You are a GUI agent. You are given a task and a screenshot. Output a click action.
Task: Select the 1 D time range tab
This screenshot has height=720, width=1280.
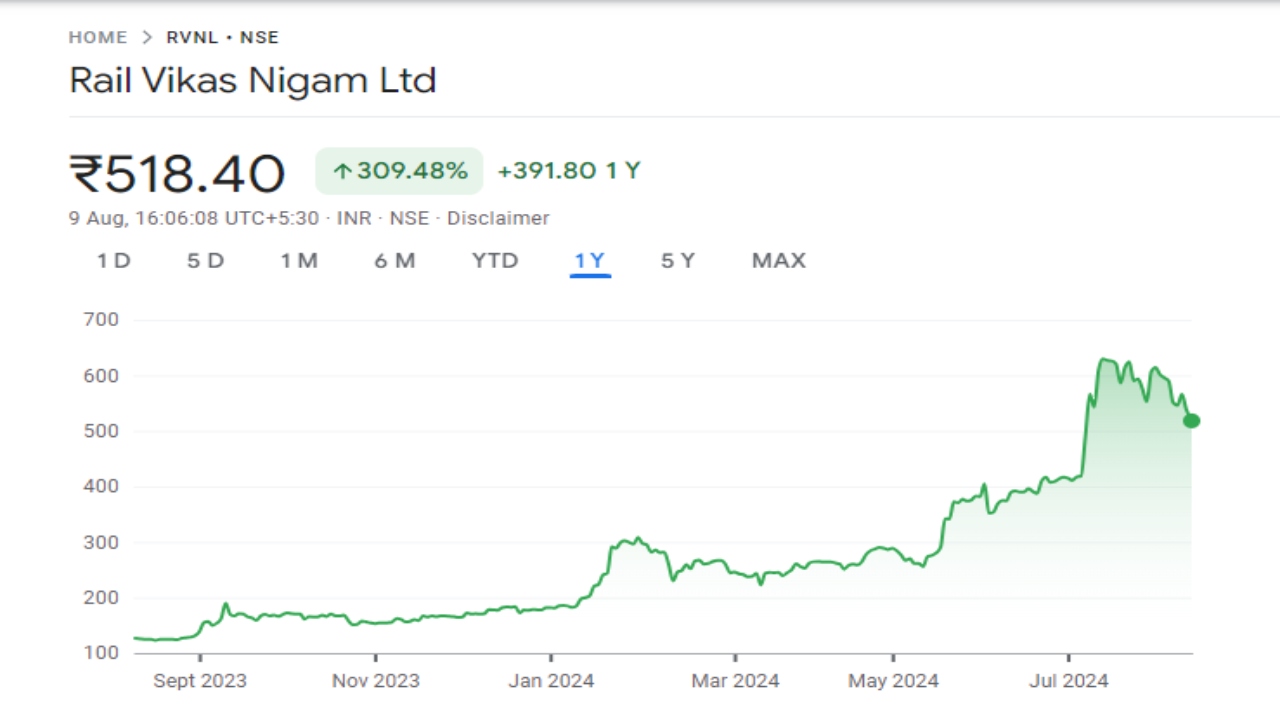coord(114,261)
